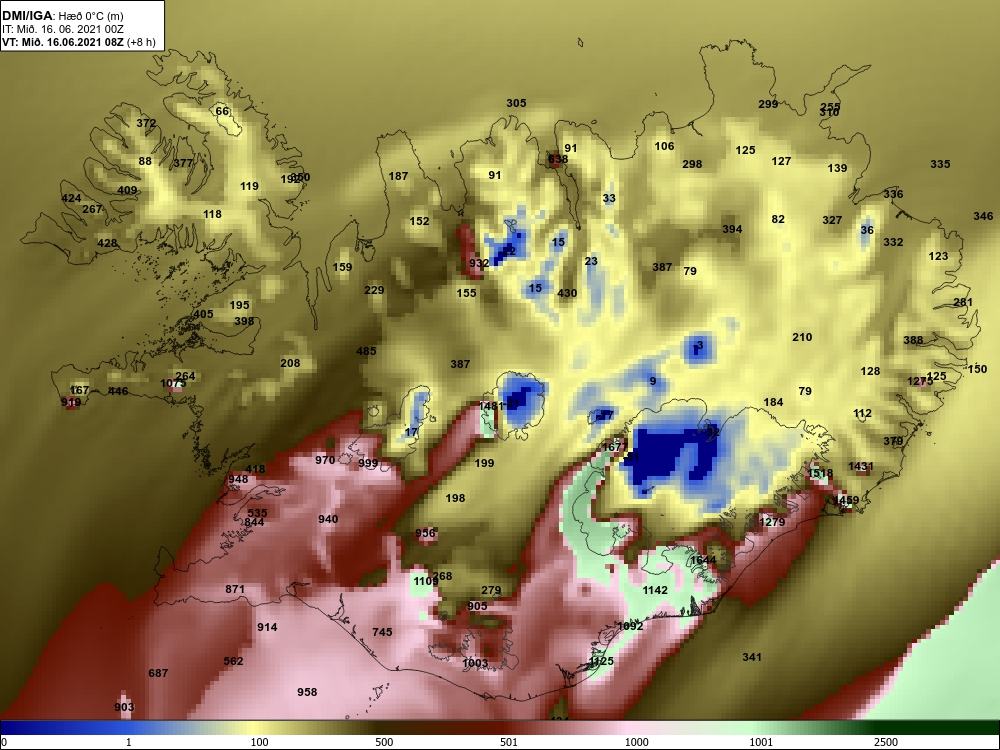The image size is (1000, 750).
Task: Click map value '932' on the red patch
Action: [479, 263]
